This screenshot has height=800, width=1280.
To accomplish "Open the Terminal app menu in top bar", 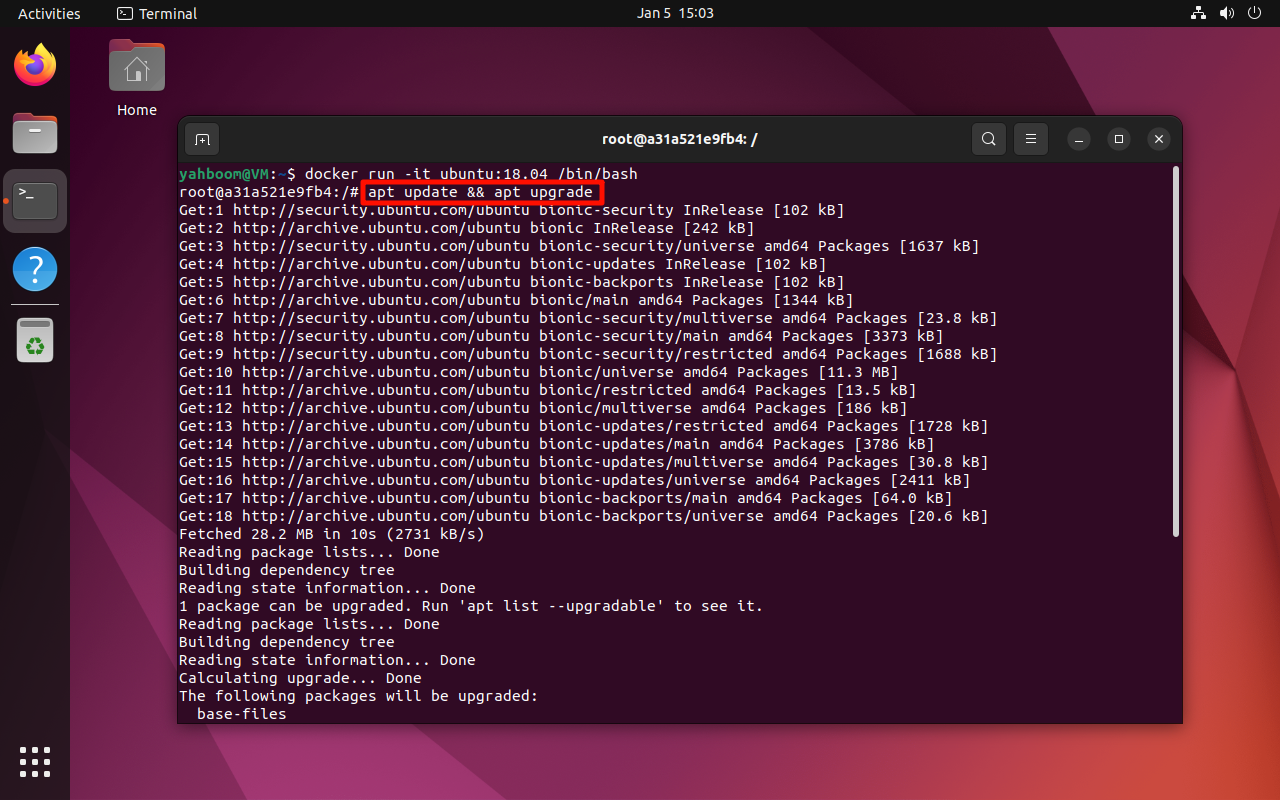I will coord(157,13).
